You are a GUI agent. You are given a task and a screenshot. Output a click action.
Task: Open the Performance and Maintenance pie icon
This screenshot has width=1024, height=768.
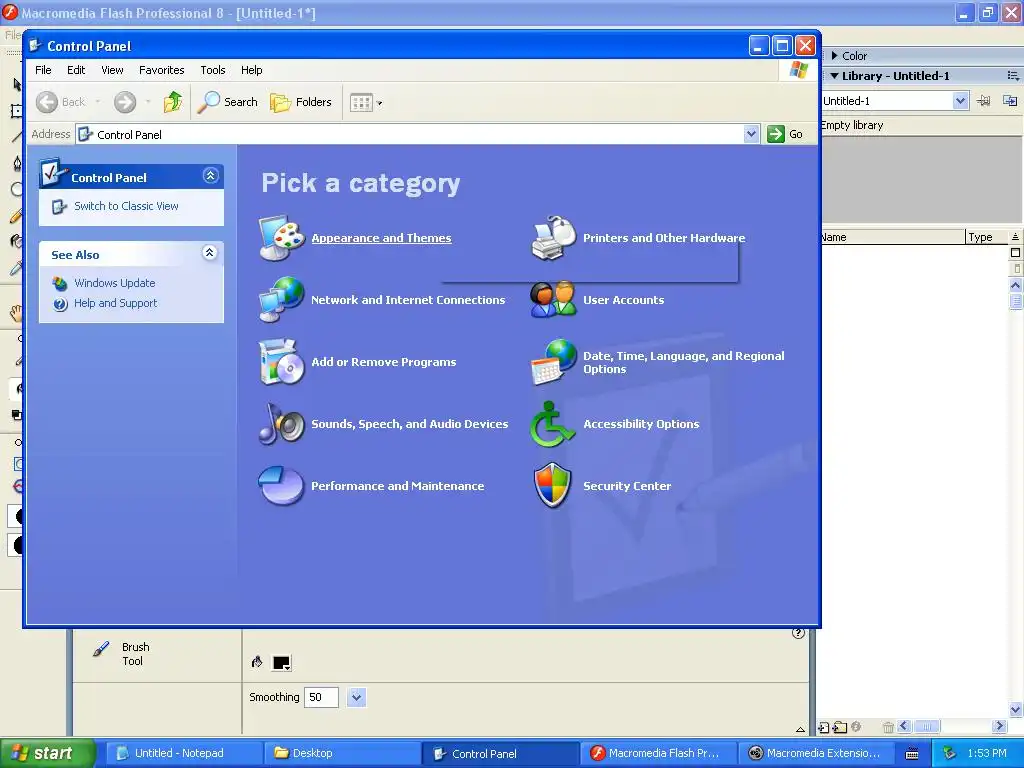tap(281, 486)
